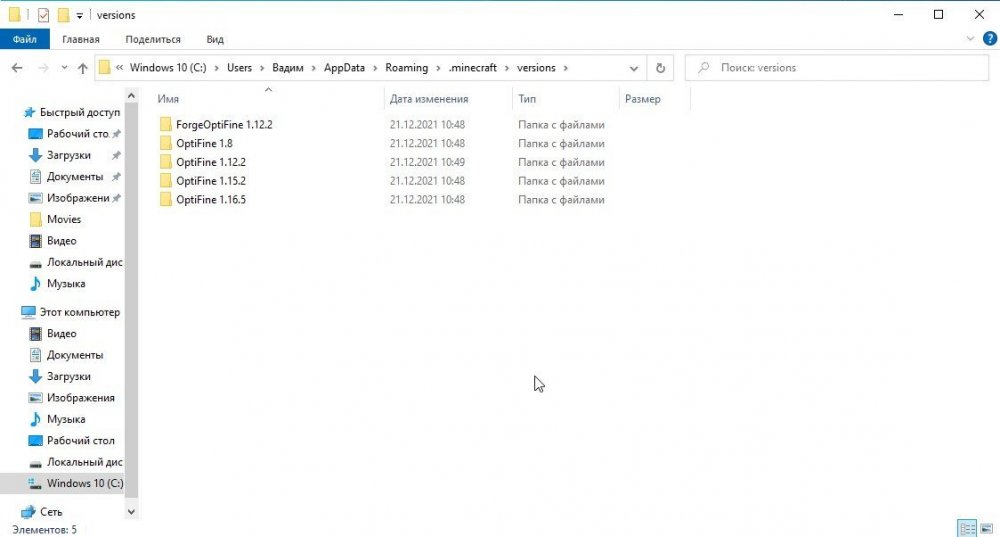Open Видео under quick access

tap(61, 241)
